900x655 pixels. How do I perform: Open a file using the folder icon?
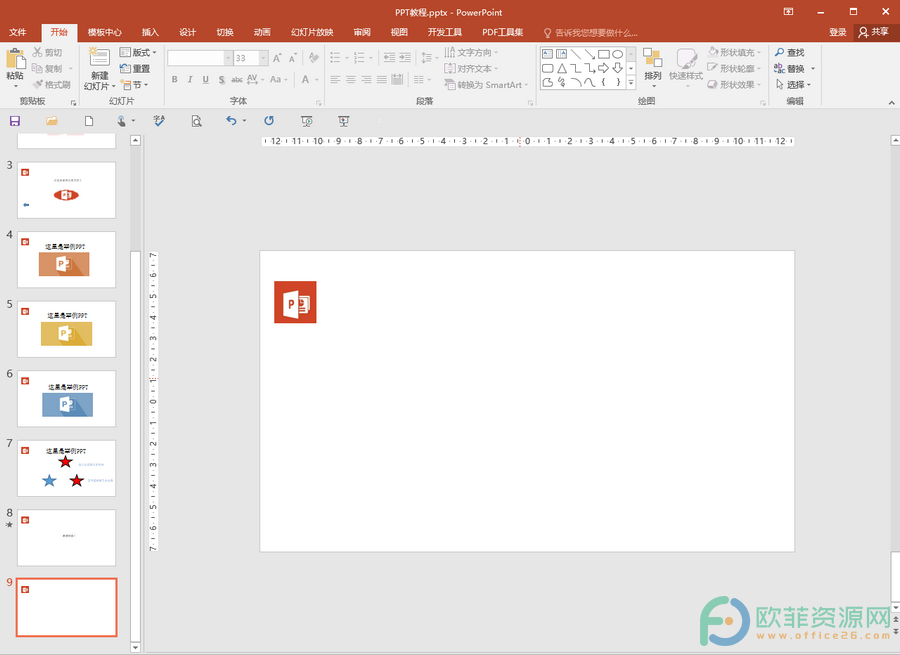click(52, 121)
